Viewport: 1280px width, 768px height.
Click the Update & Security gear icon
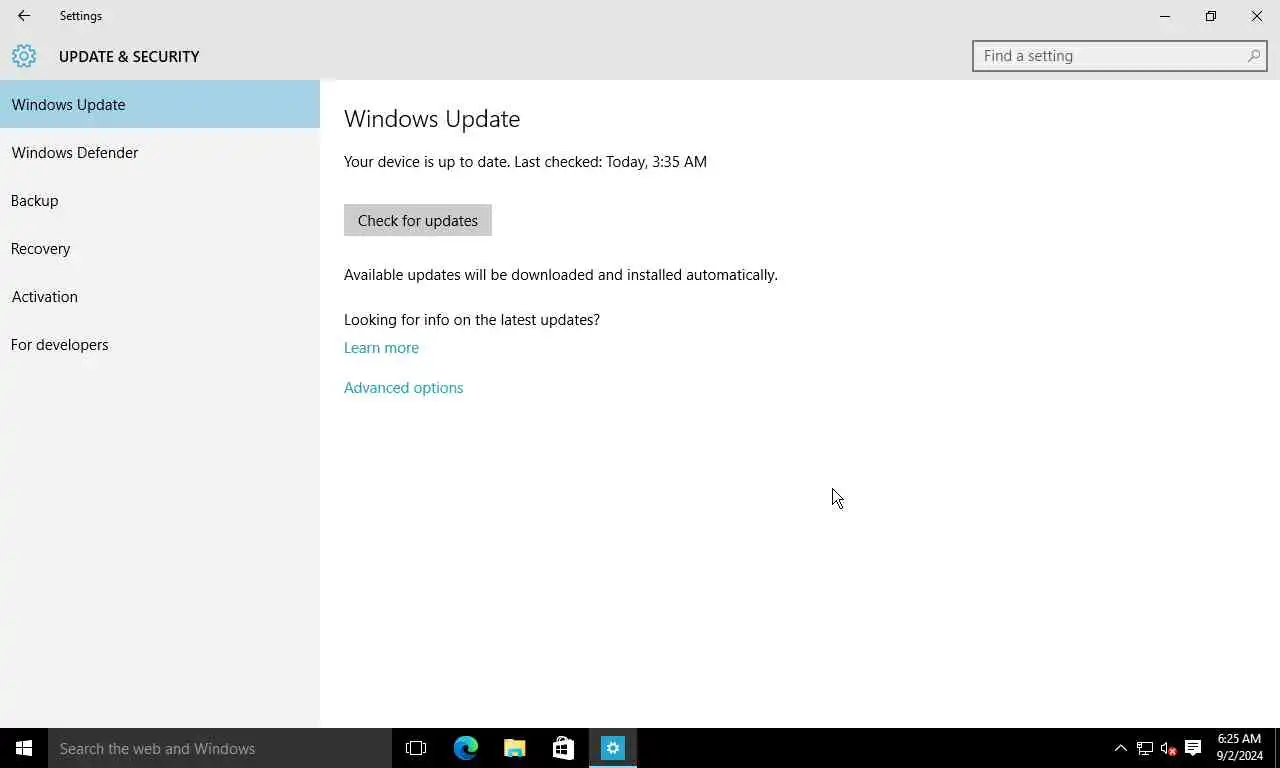pyautogui.click(x=24, y=56)
